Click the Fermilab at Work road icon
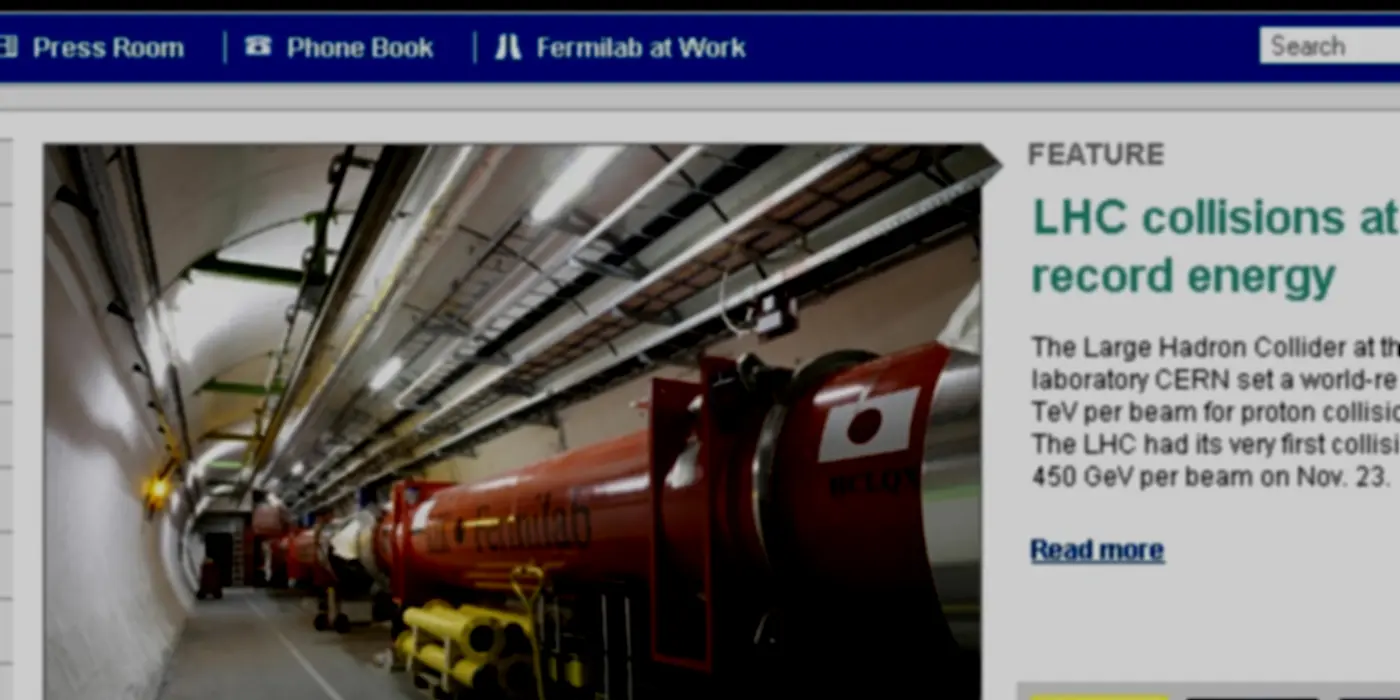Screen dimensions: 1400x700 508,47
